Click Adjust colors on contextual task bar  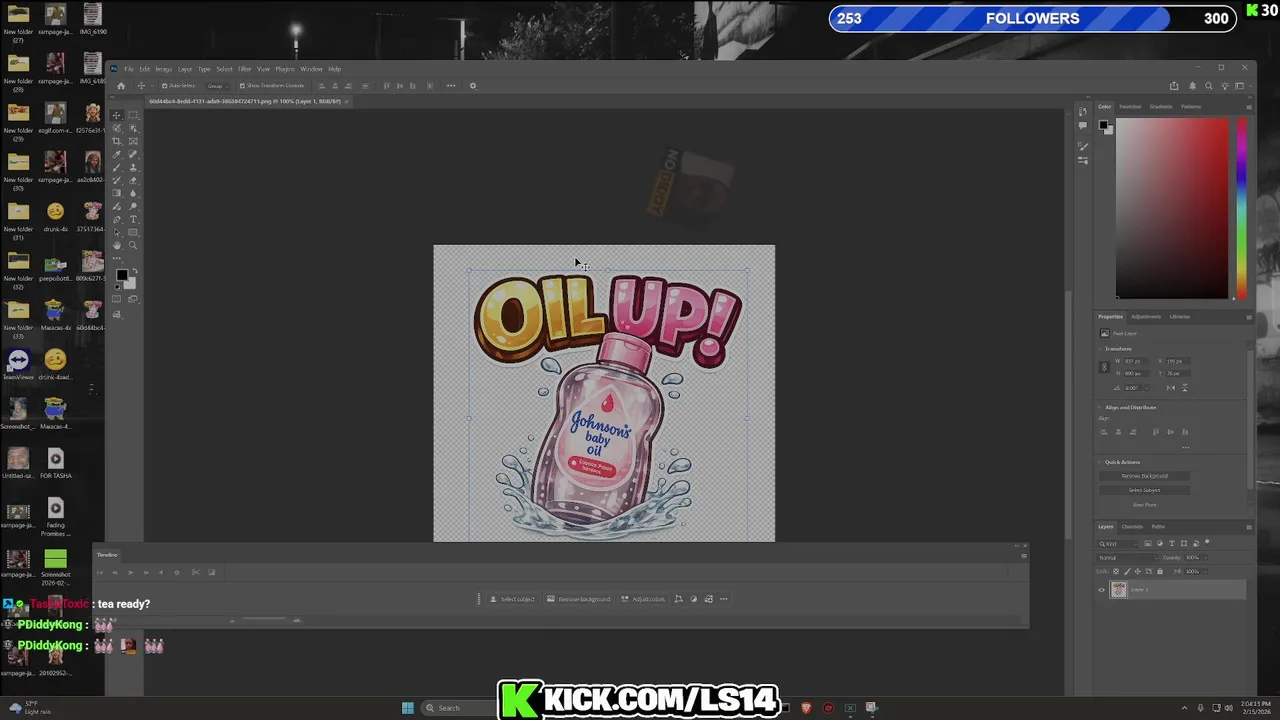(643, 599)
